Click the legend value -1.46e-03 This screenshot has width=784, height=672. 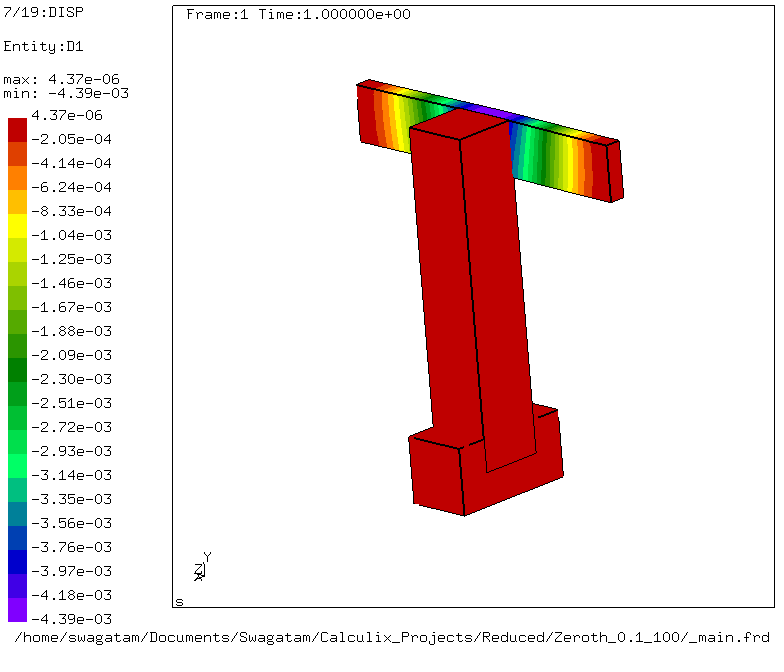(x=72, y=283)
